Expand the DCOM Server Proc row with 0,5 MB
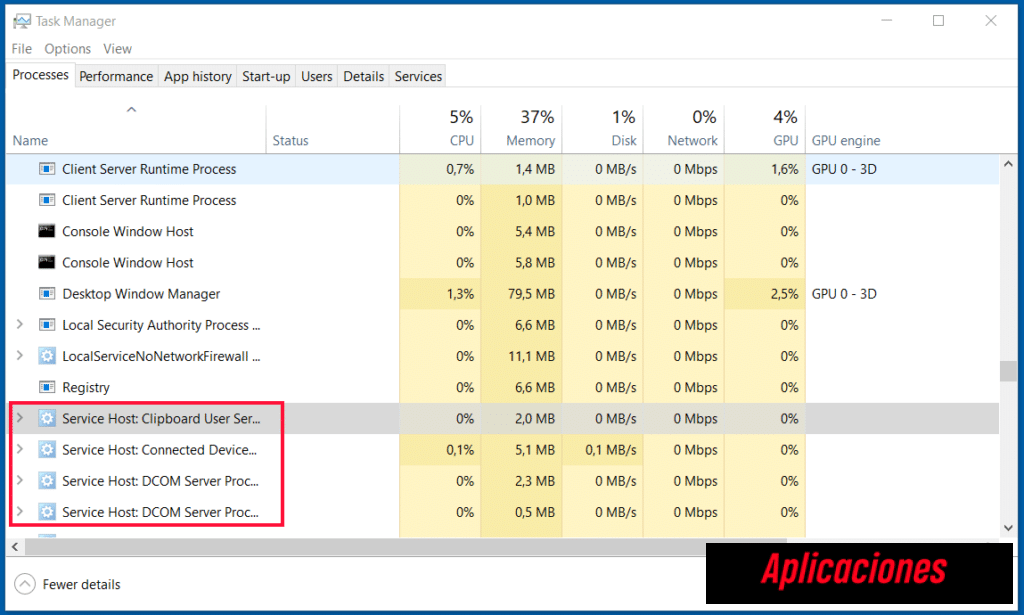 point(20,512)
